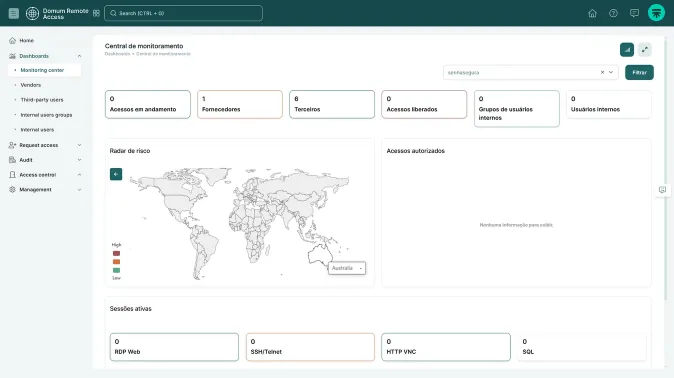The height and width of the screenshot is (378, 674).
Task: Click the orange medium risk legend swatch
Action: click(116, 262)
